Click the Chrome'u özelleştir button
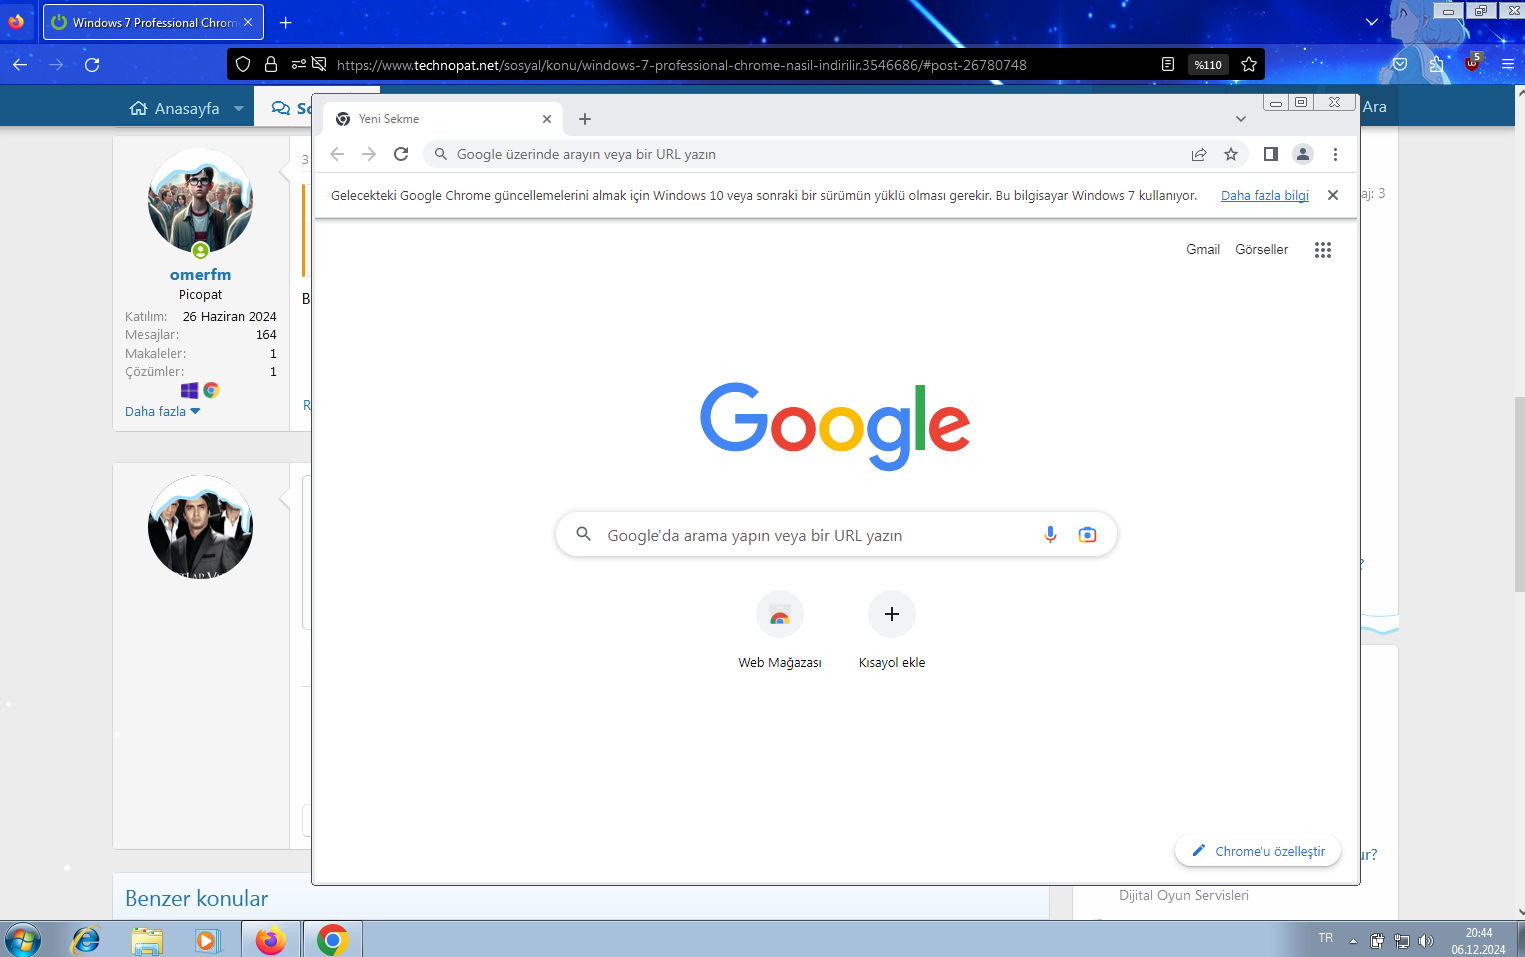Image resolution: width=1525 pixels, height=957 pixels. point(1258,851)
